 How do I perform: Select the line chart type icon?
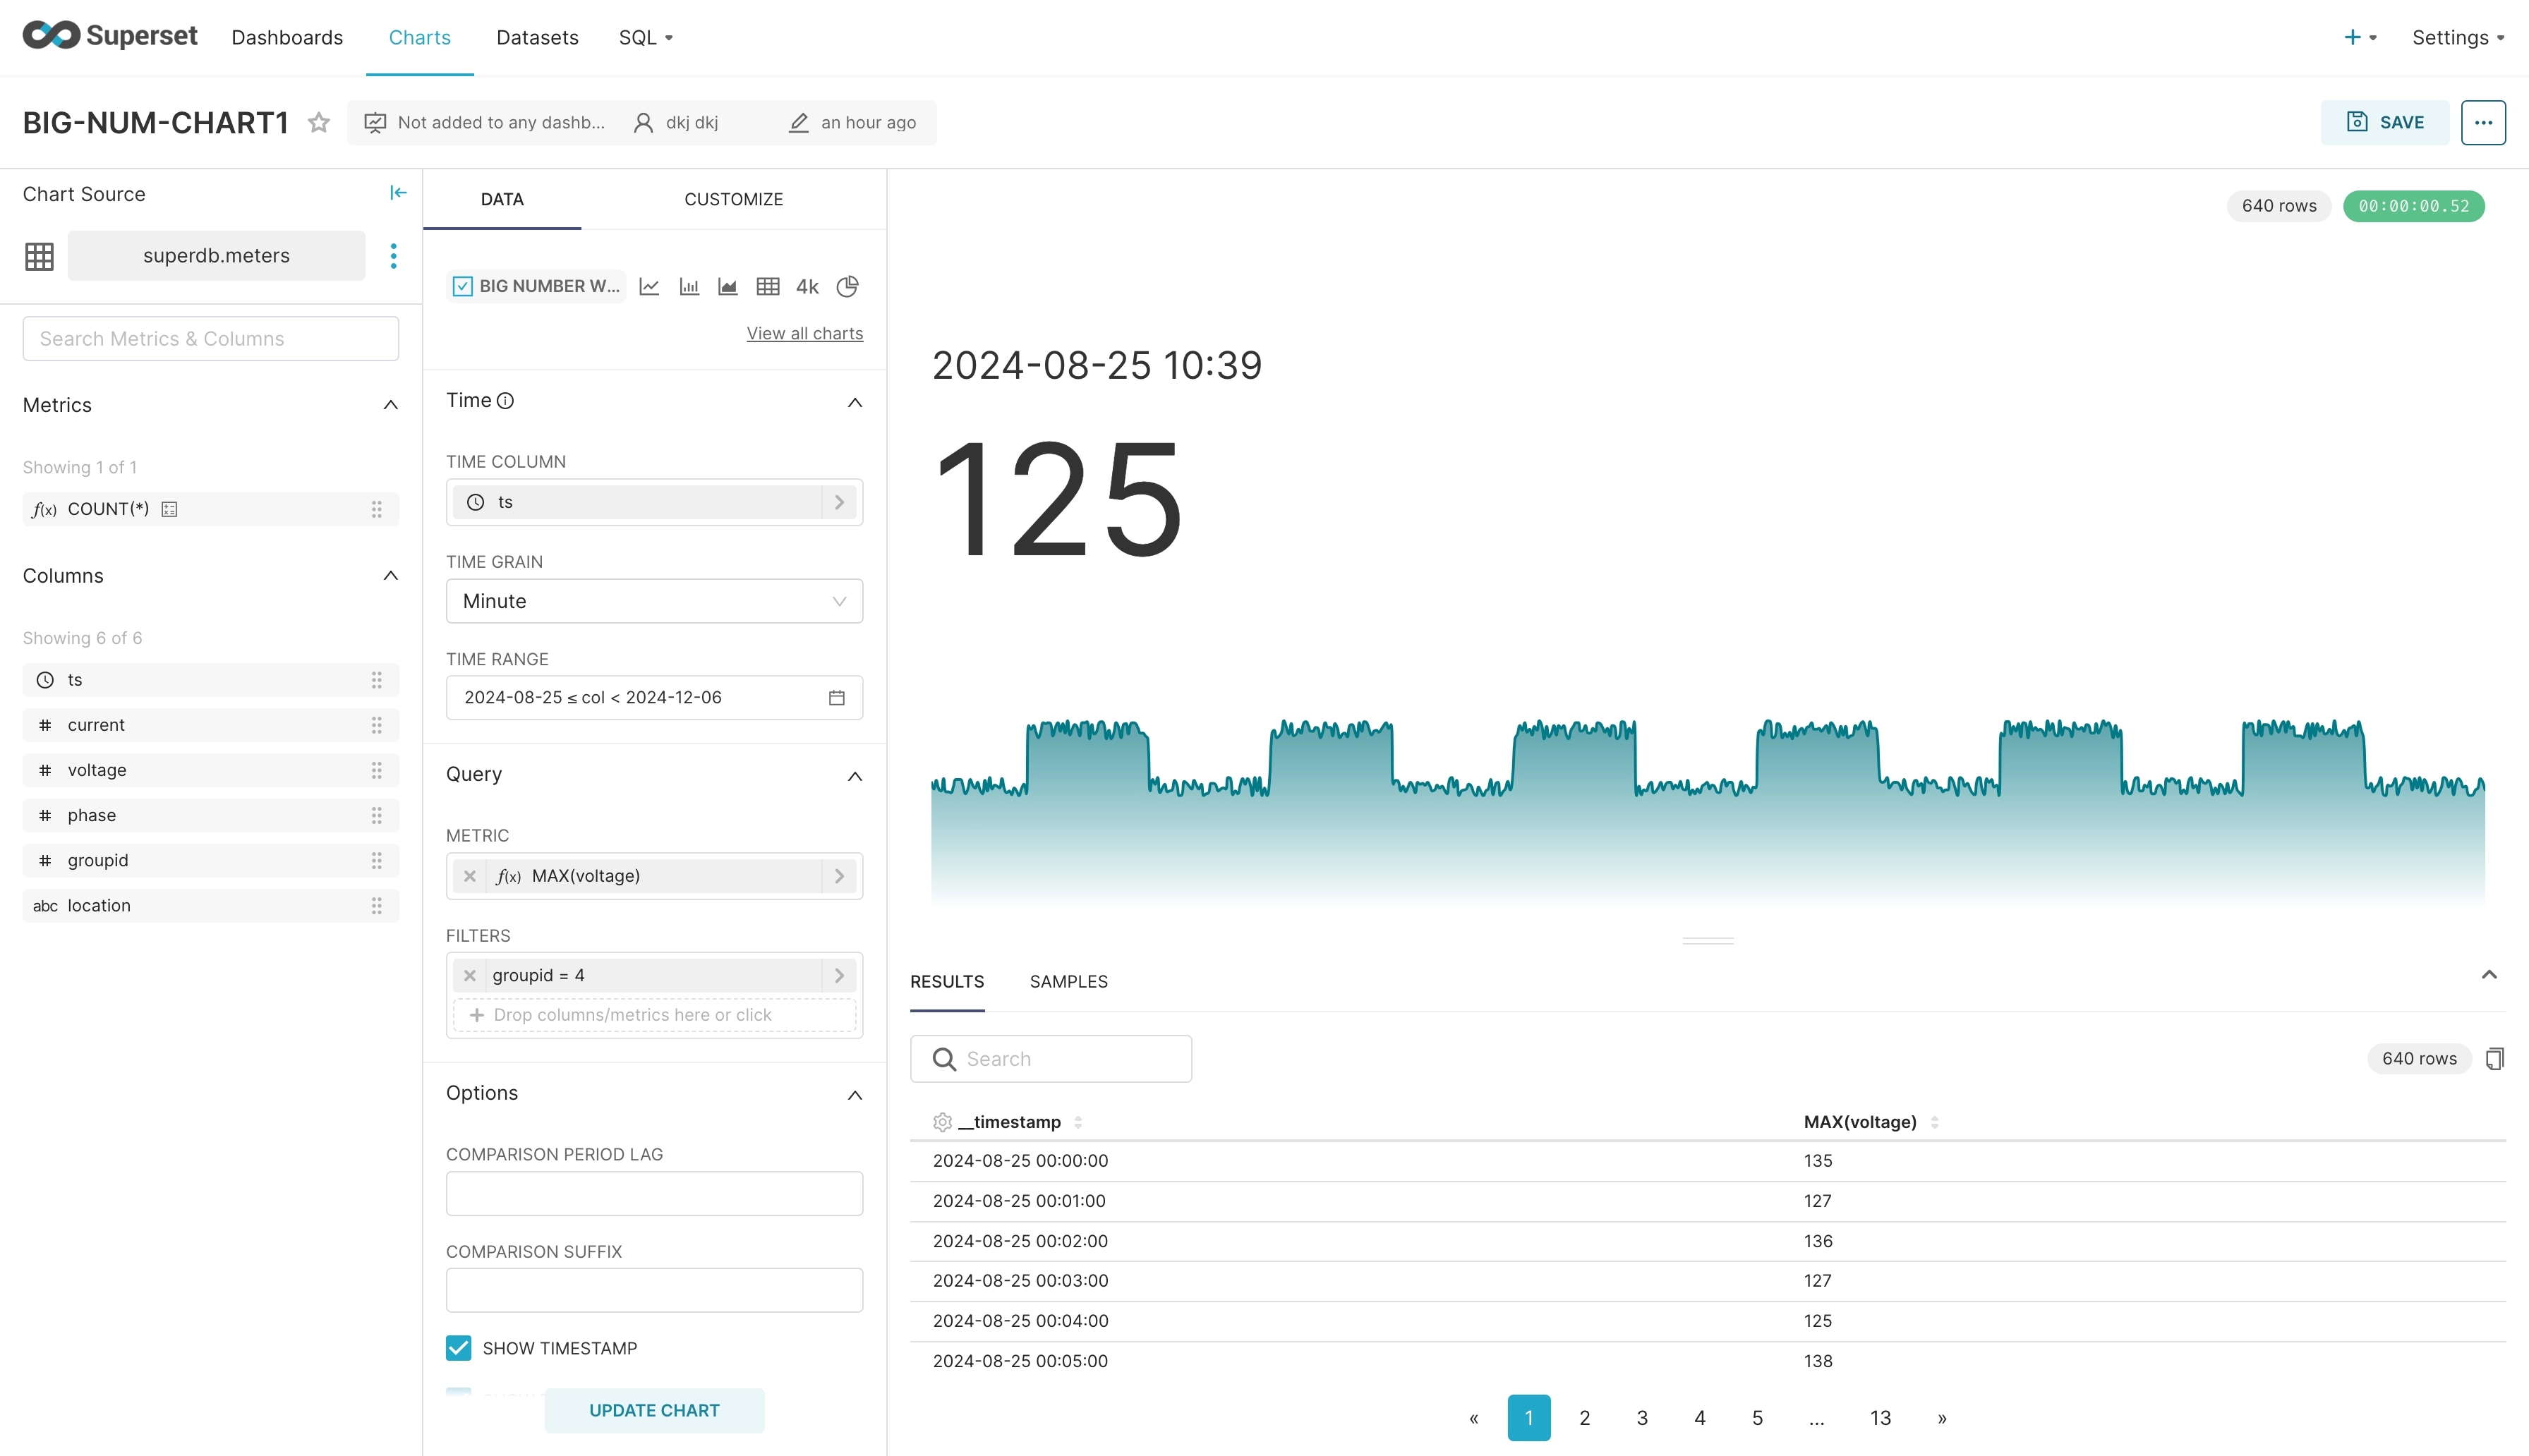pyautogui.click(x=649, y=287)
